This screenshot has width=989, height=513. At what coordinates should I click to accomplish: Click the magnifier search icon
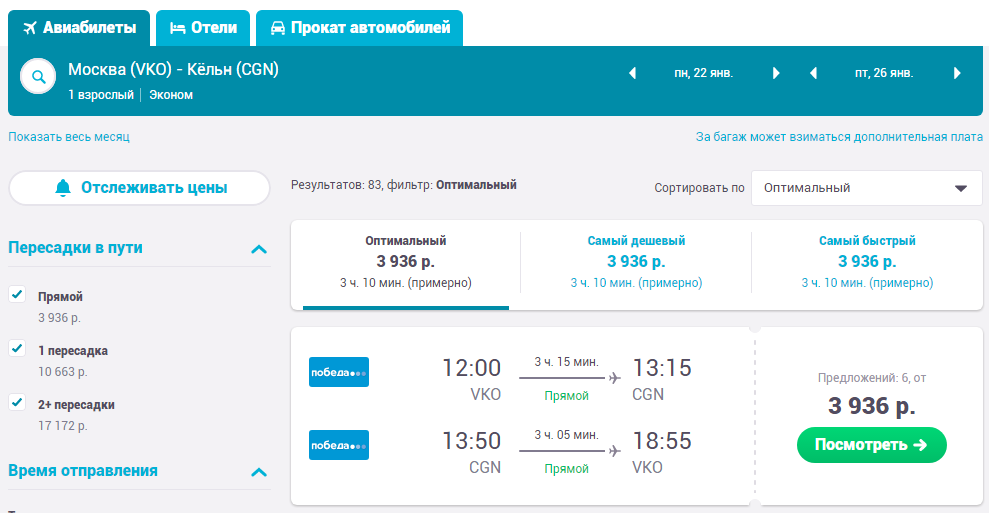pyautogui.click(x=38, y=76)
